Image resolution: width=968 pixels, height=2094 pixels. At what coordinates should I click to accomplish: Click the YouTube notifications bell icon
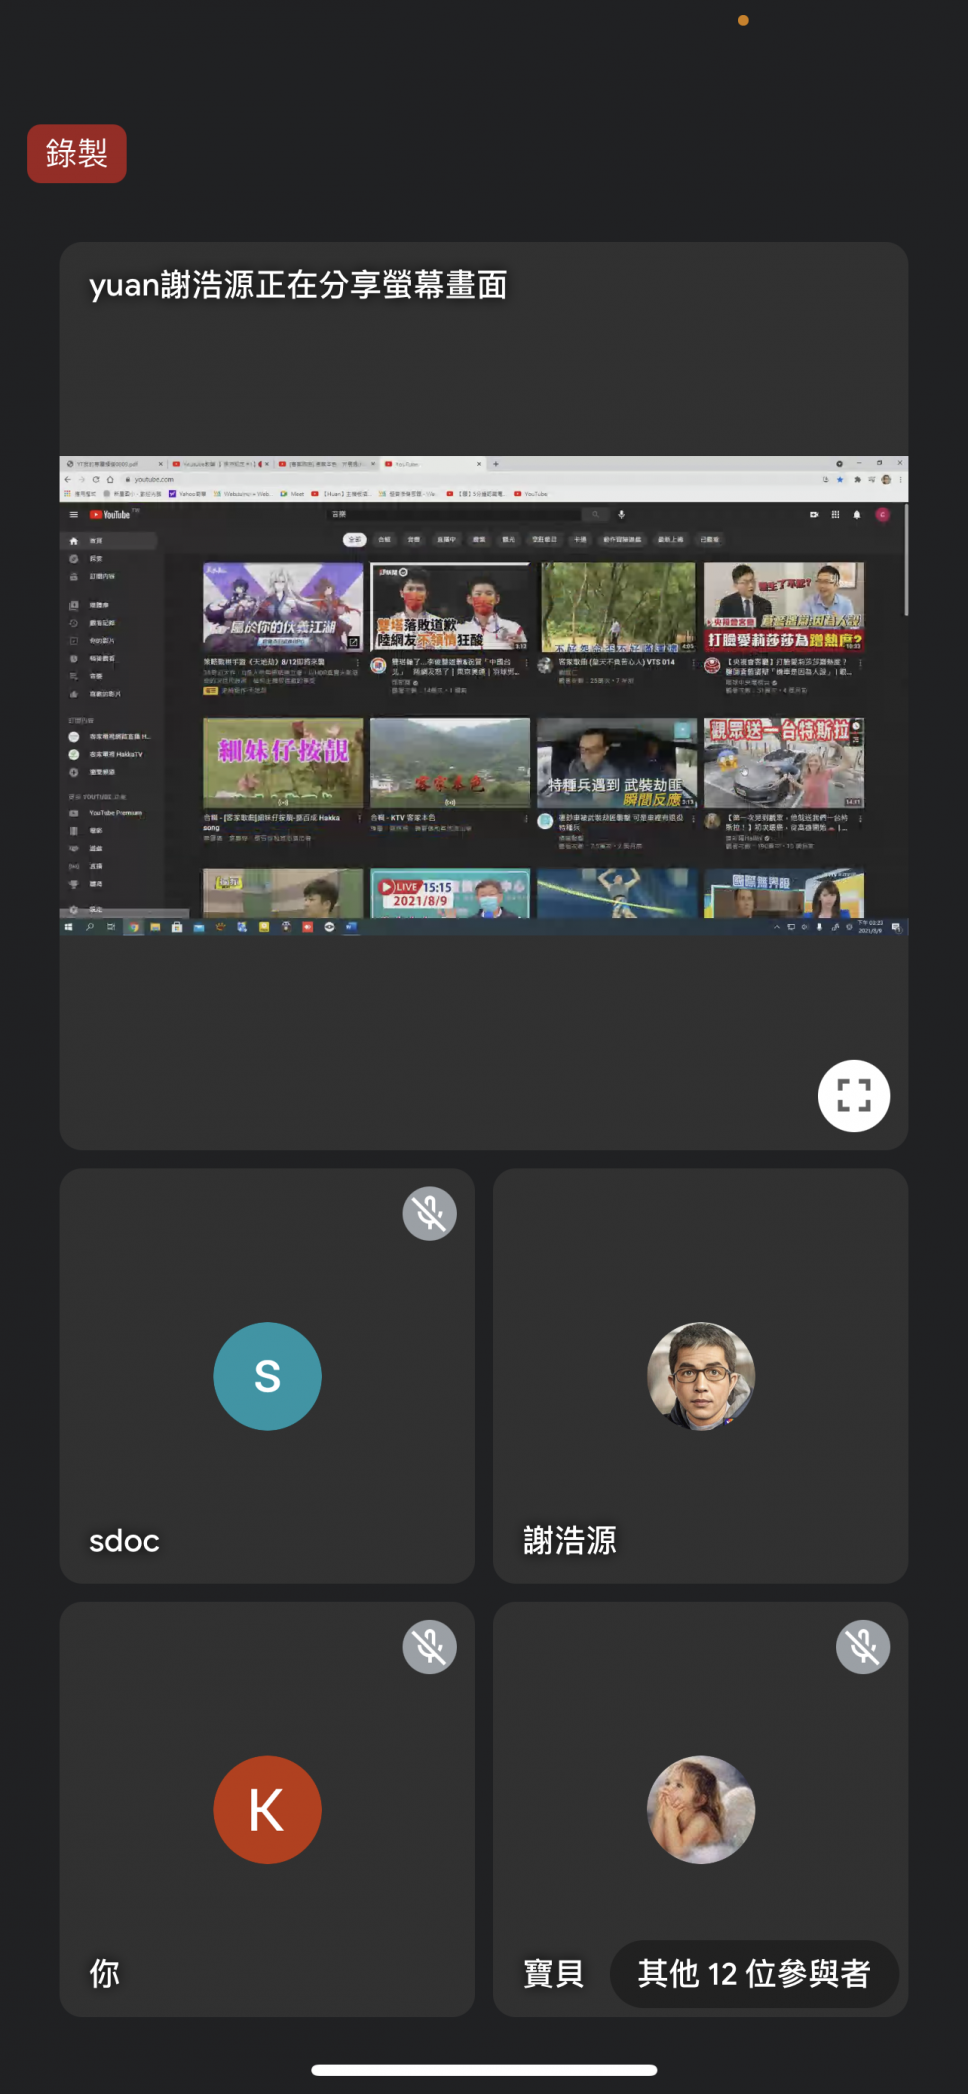pyautogui.click(x=857, y=515)
